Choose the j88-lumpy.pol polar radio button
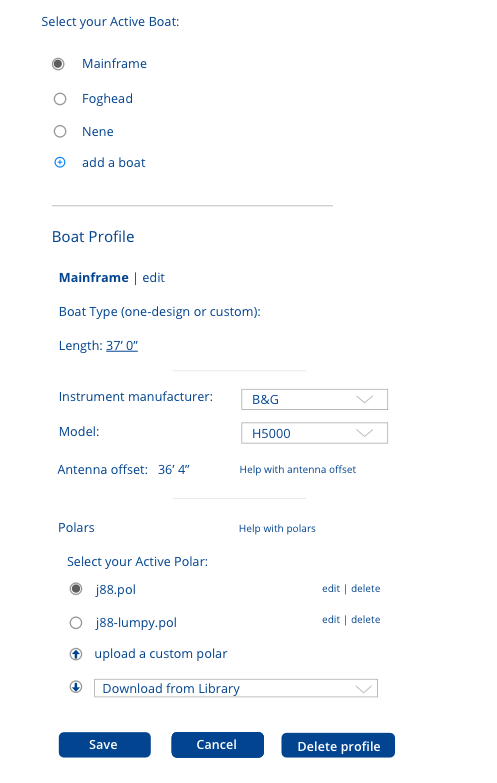Viewport: 497px width, 783px height. click(76, 623)
